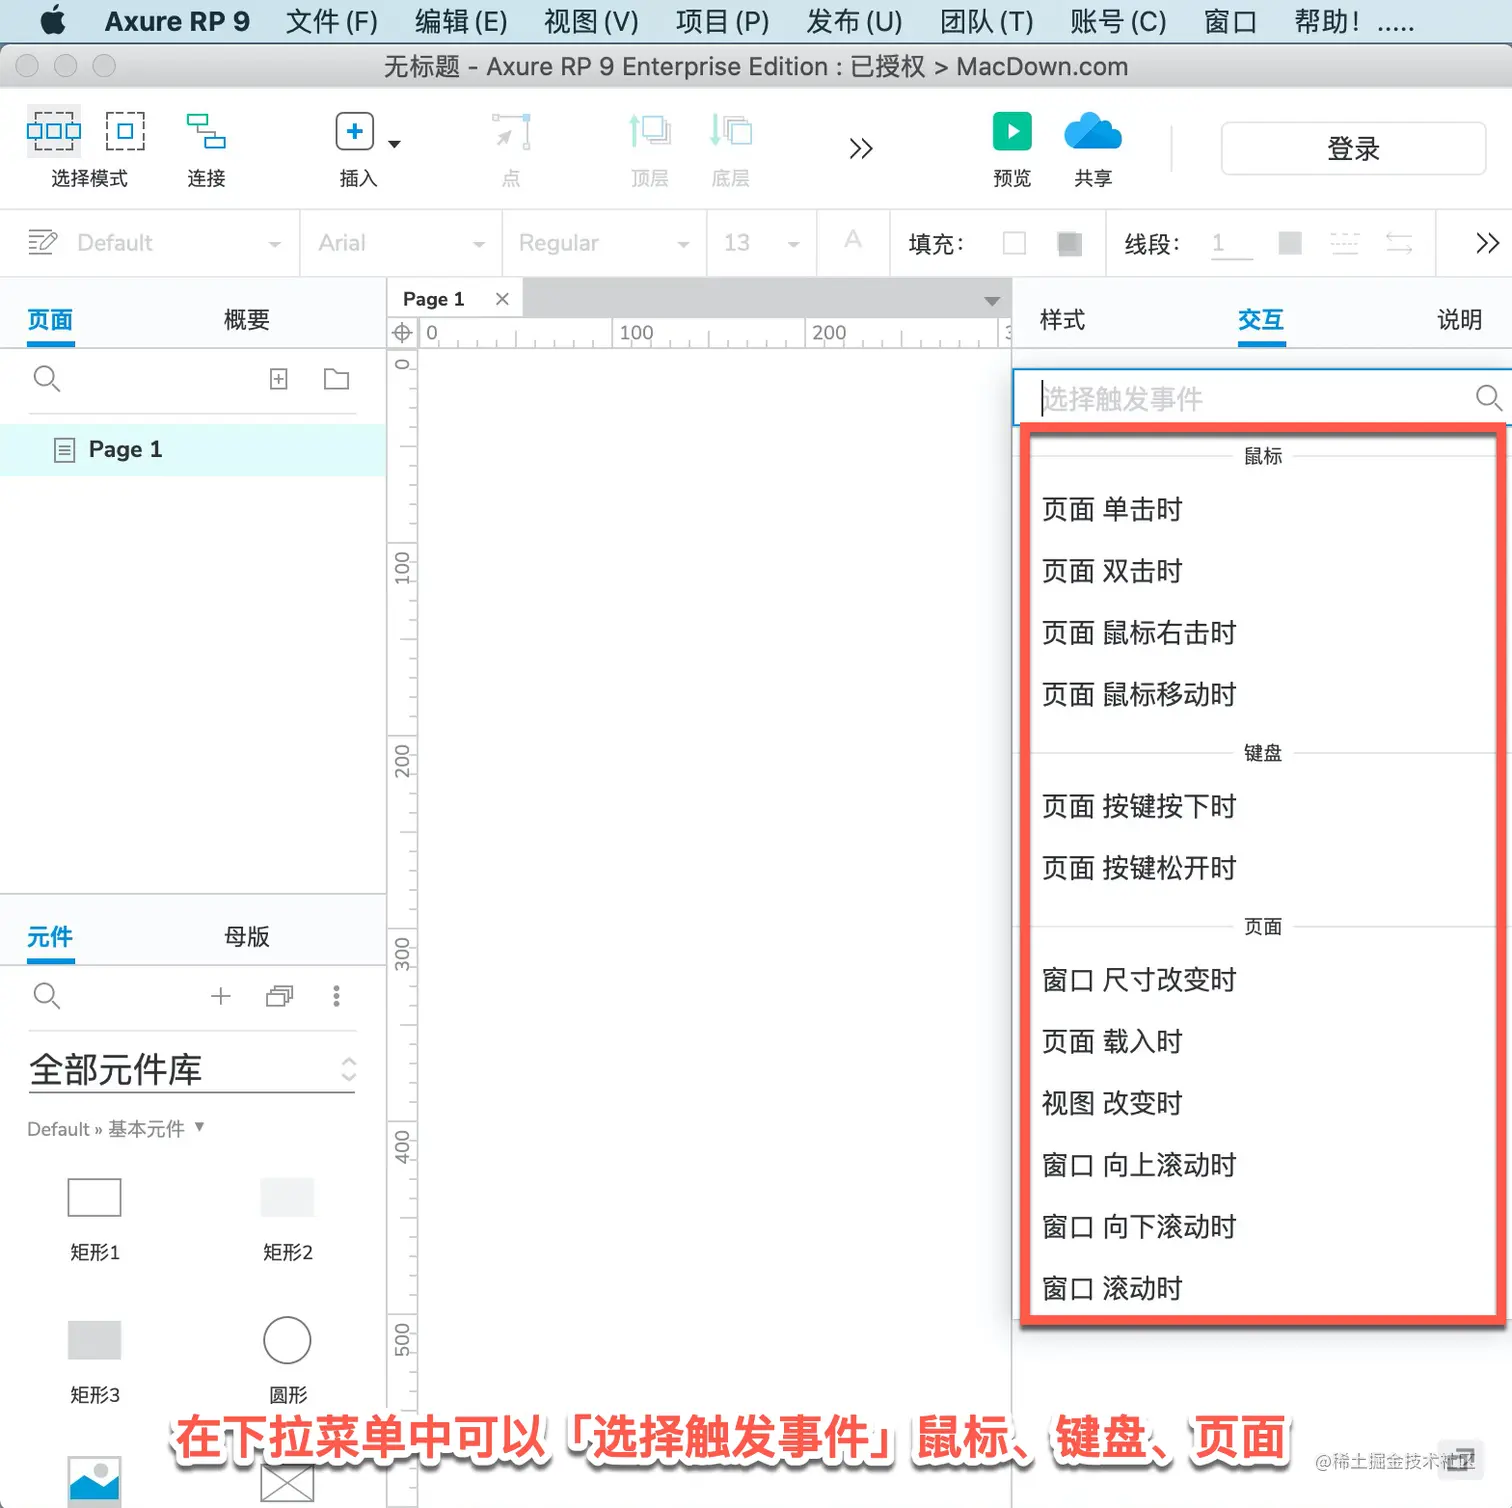Click the Login (登录) button

tap(1353, 149)
